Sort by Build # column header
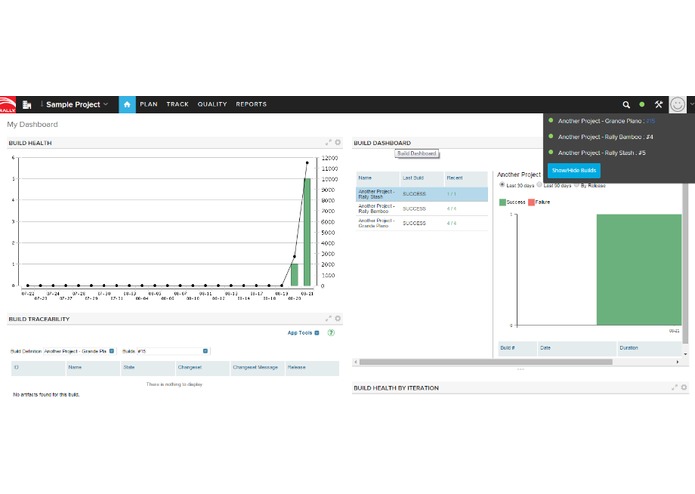Screen dimensions: 695x494 coord(517,348)
